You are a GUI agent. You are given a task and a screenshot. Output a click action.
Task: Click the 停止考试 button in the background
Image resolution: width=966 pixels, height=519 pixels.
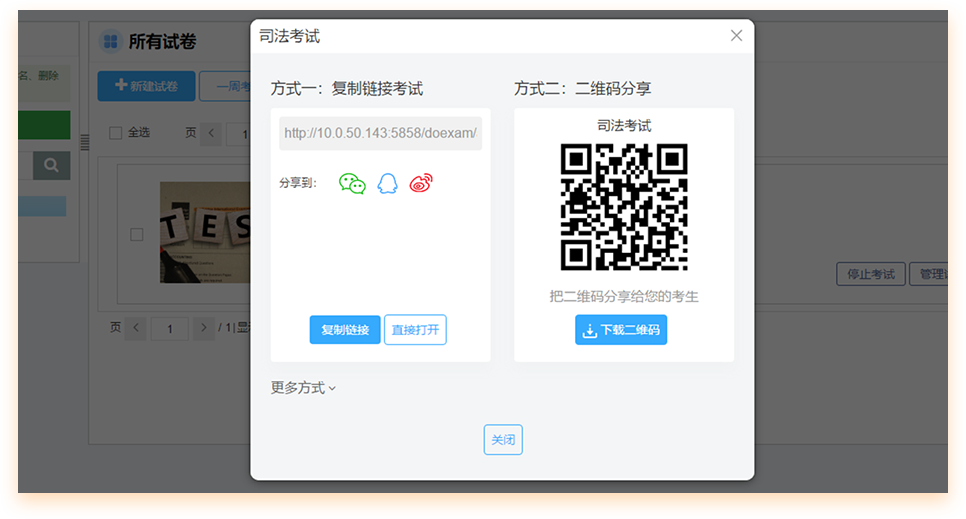click(x=871, y=274)
